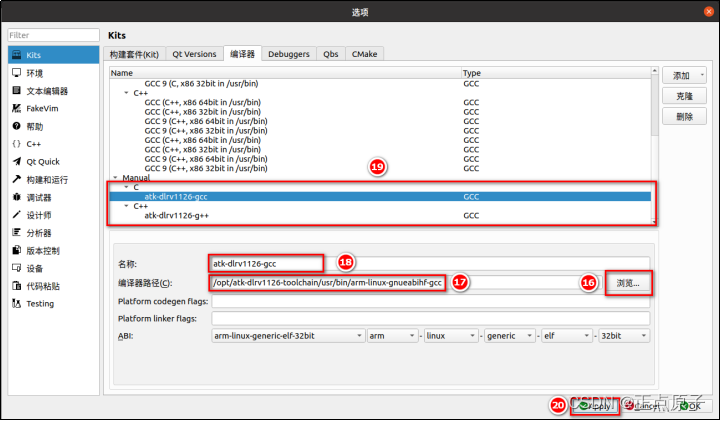Select atk-dlrv1126-g++ compiler row
721x421 pixels.
[380, 216]
